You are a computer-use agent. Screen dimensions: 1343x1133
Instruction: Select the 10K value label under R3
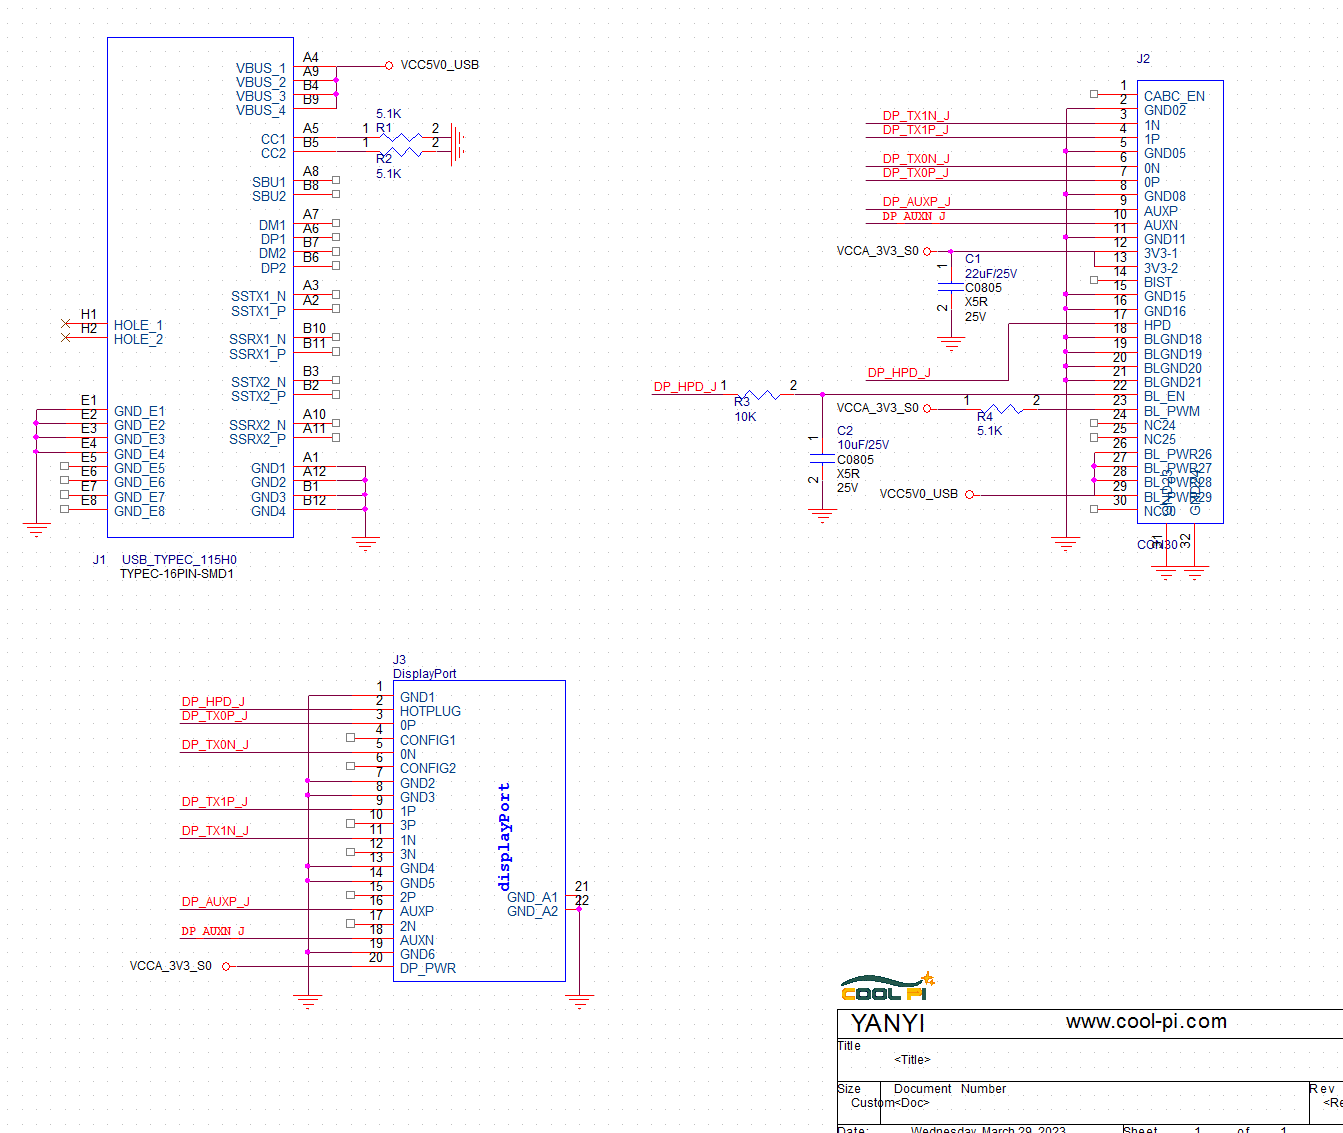point(745,417)
